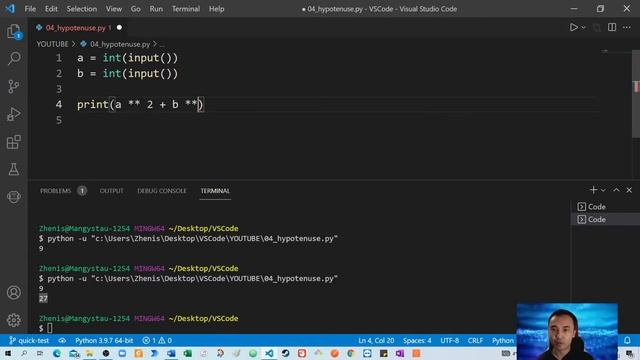Click the VS Code taskbar icon
The height and width of the screenshot is (360, 640).
tap(269, 353)
